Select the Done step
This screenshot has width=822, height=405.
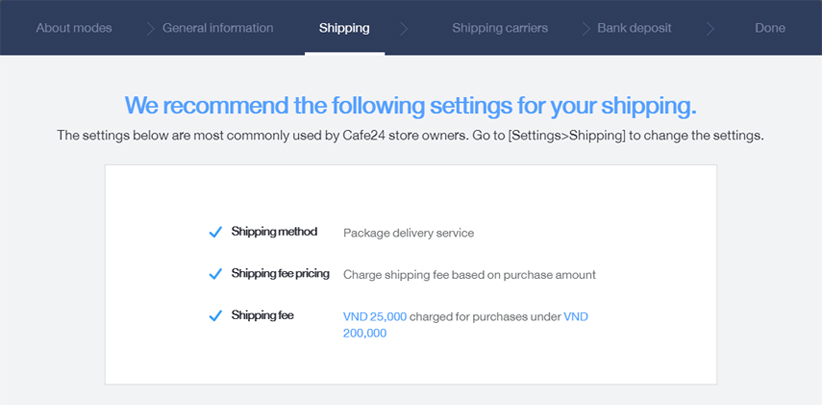[x=770, y=28]
